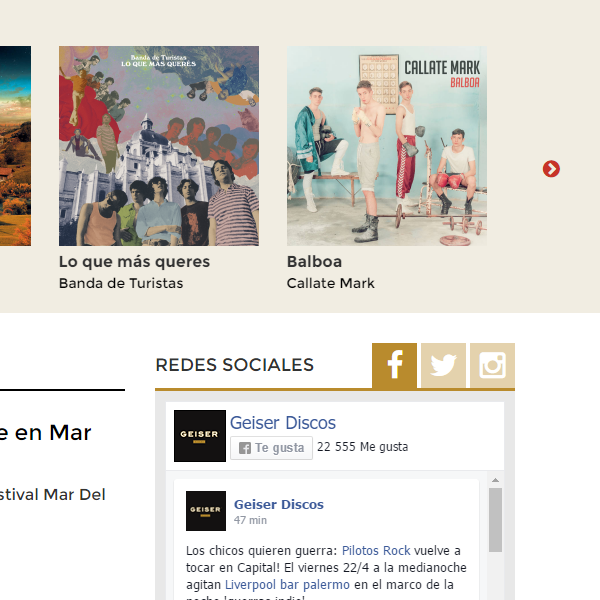Click the 47 min post timestamp
600x600 pixels.
click(x=250, y=520)
